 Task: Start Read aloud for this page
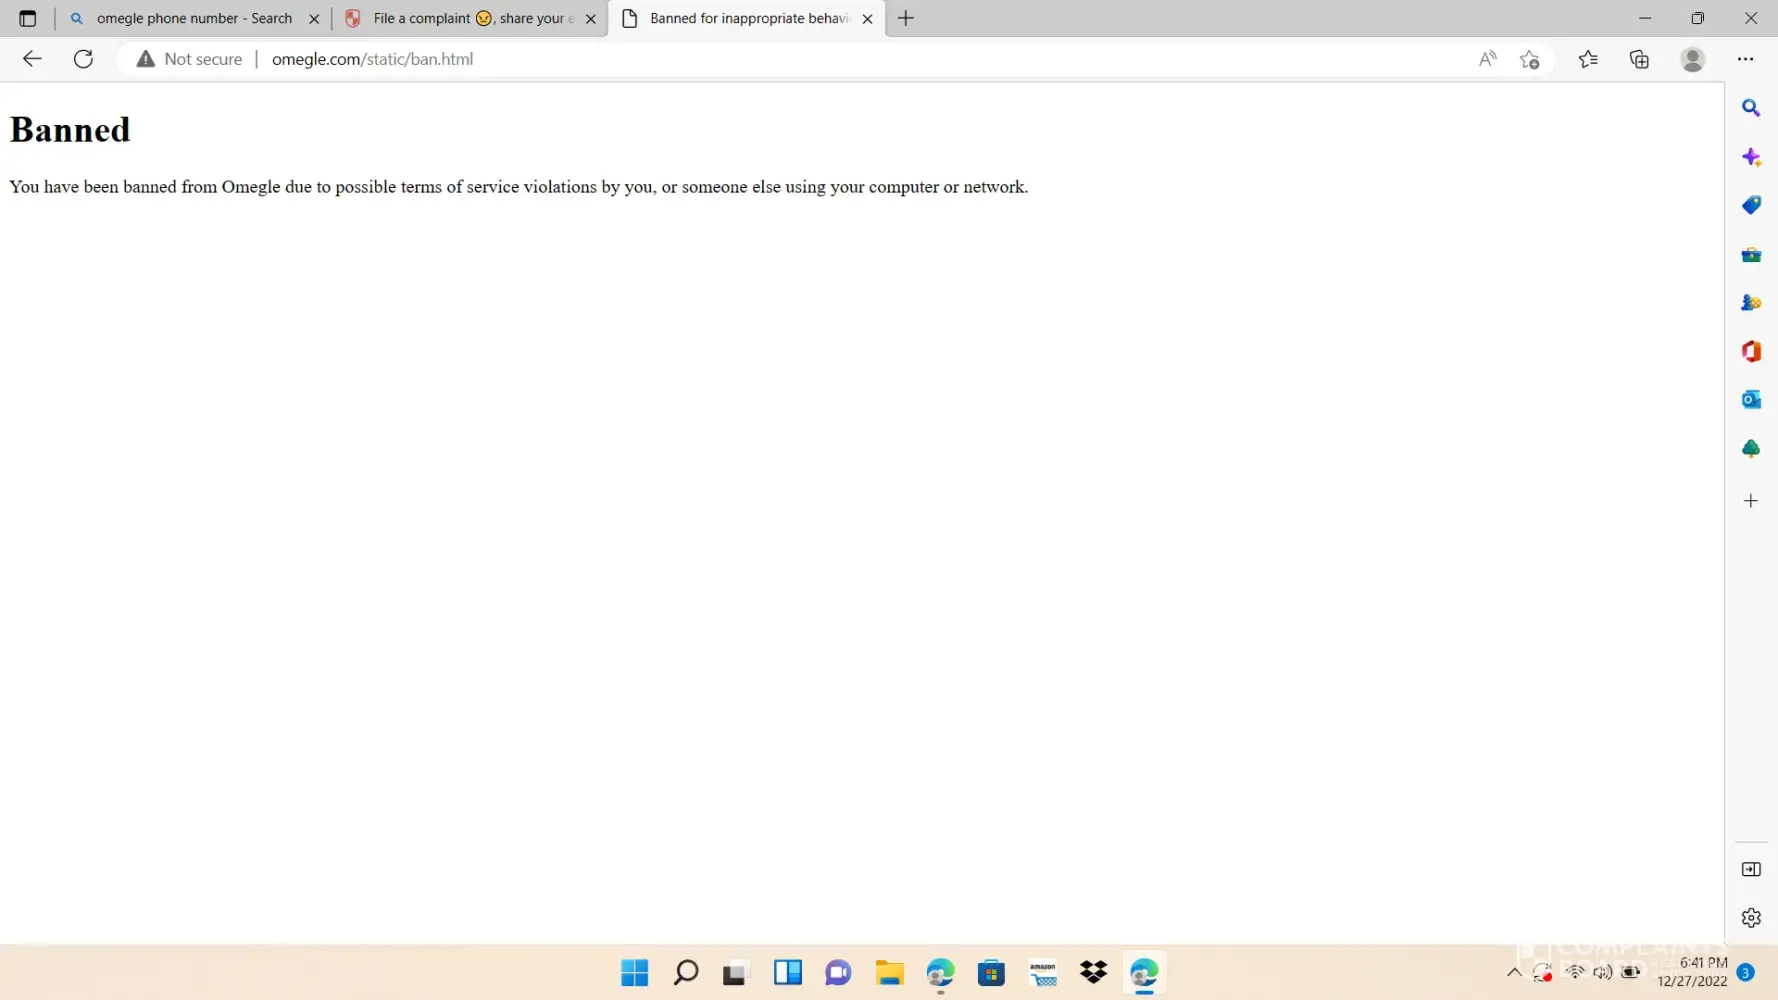coord(1488,59)
